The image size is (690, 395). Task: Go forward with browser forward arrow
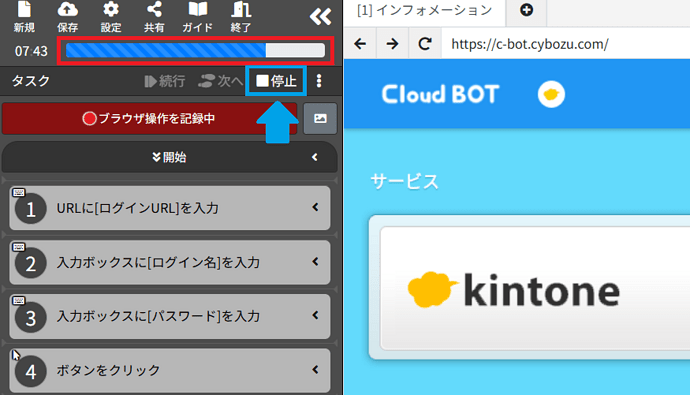pyautogui.click(x=392, y=44)
